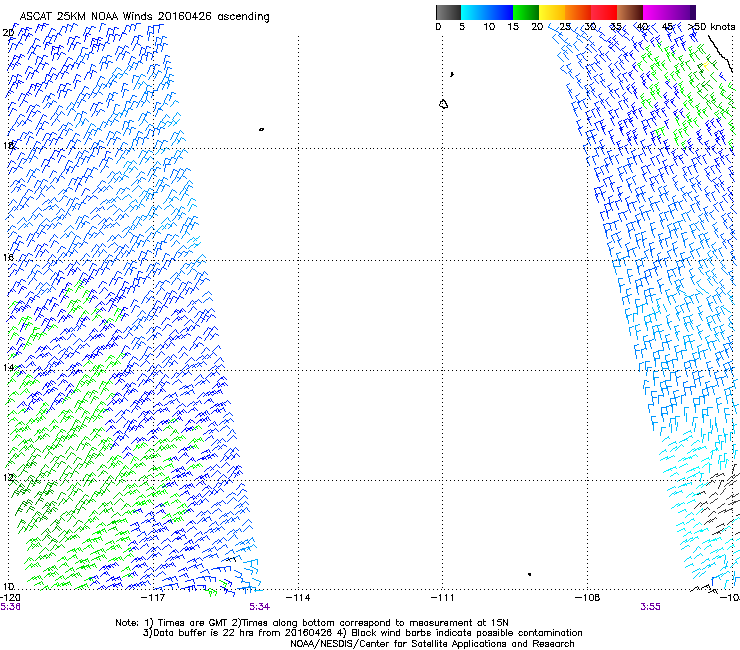Click the purple time stamp '5:34'
This screenshot has width=740, height=650.
260,607
